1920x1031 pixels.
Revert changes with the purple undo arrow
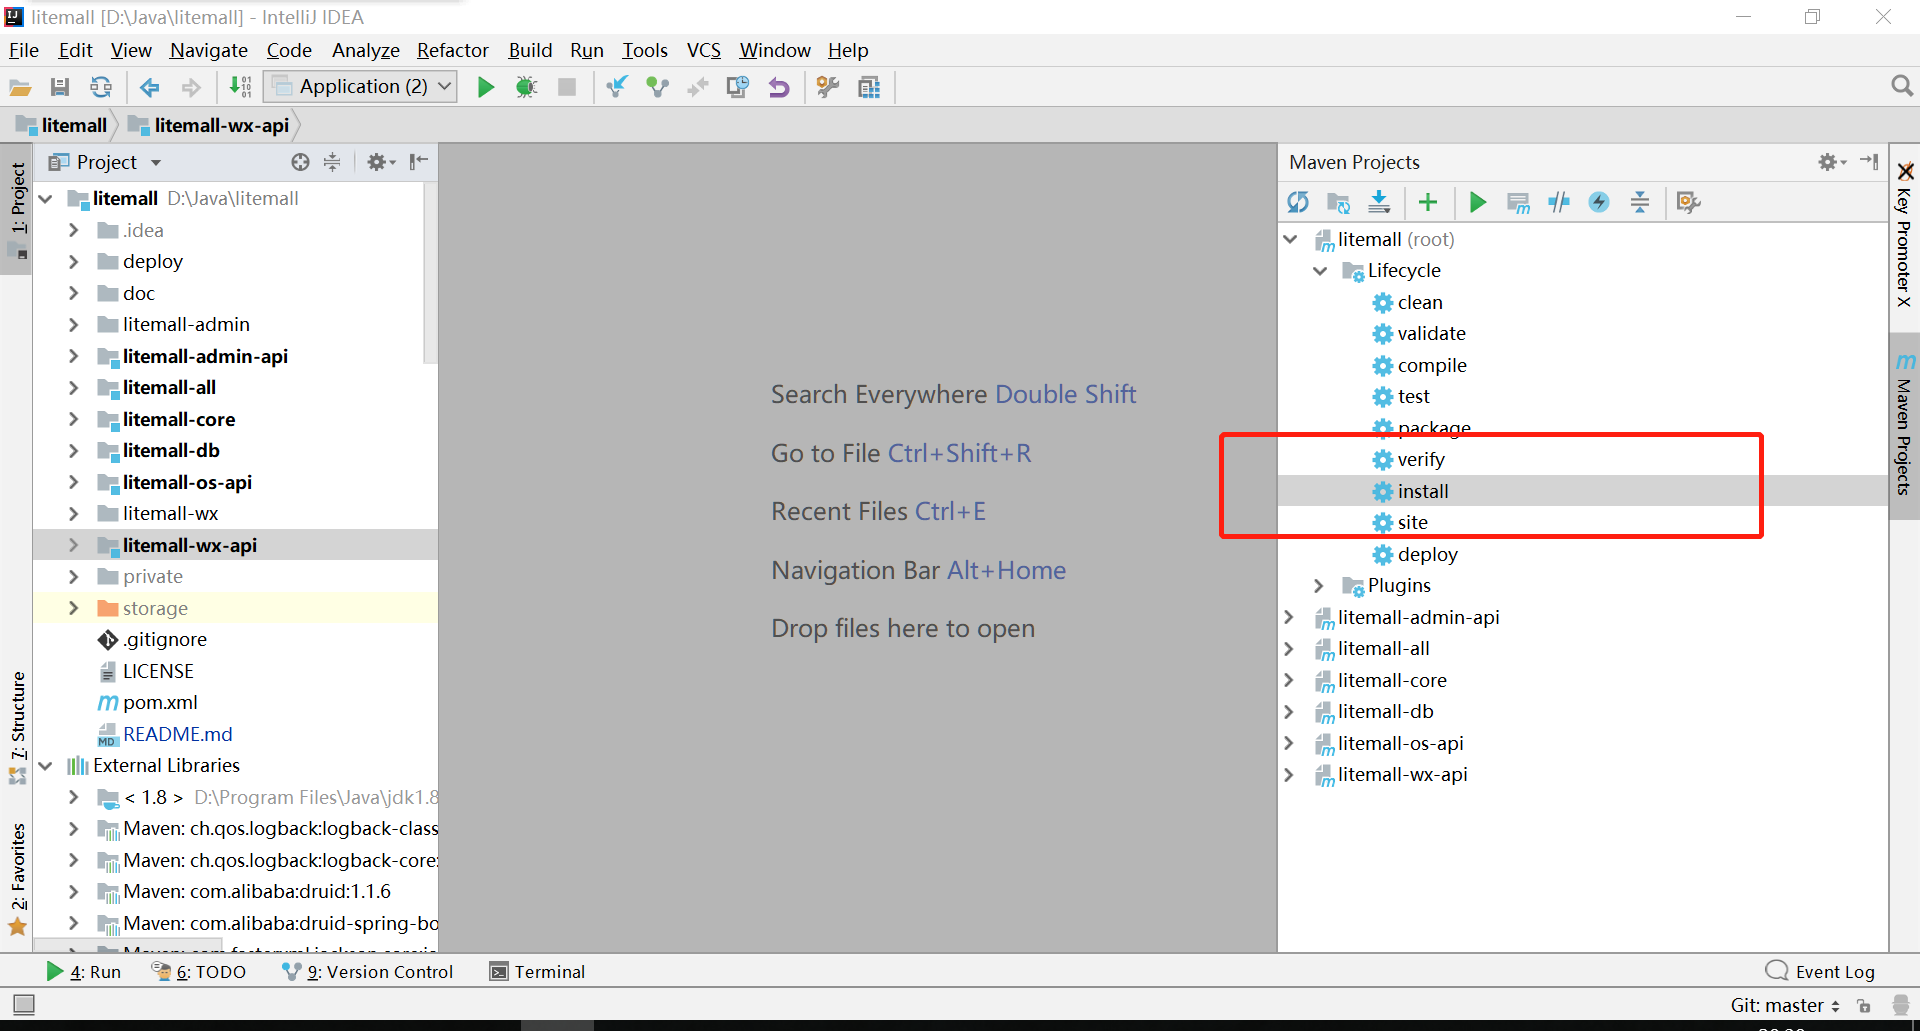(778, 87)
